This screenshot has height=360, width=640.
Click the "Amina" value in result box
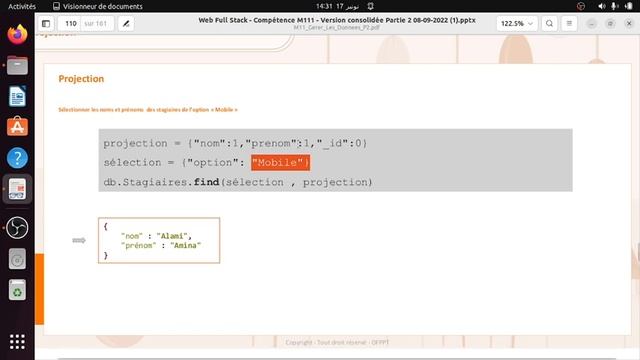click(x=185, y=245)
